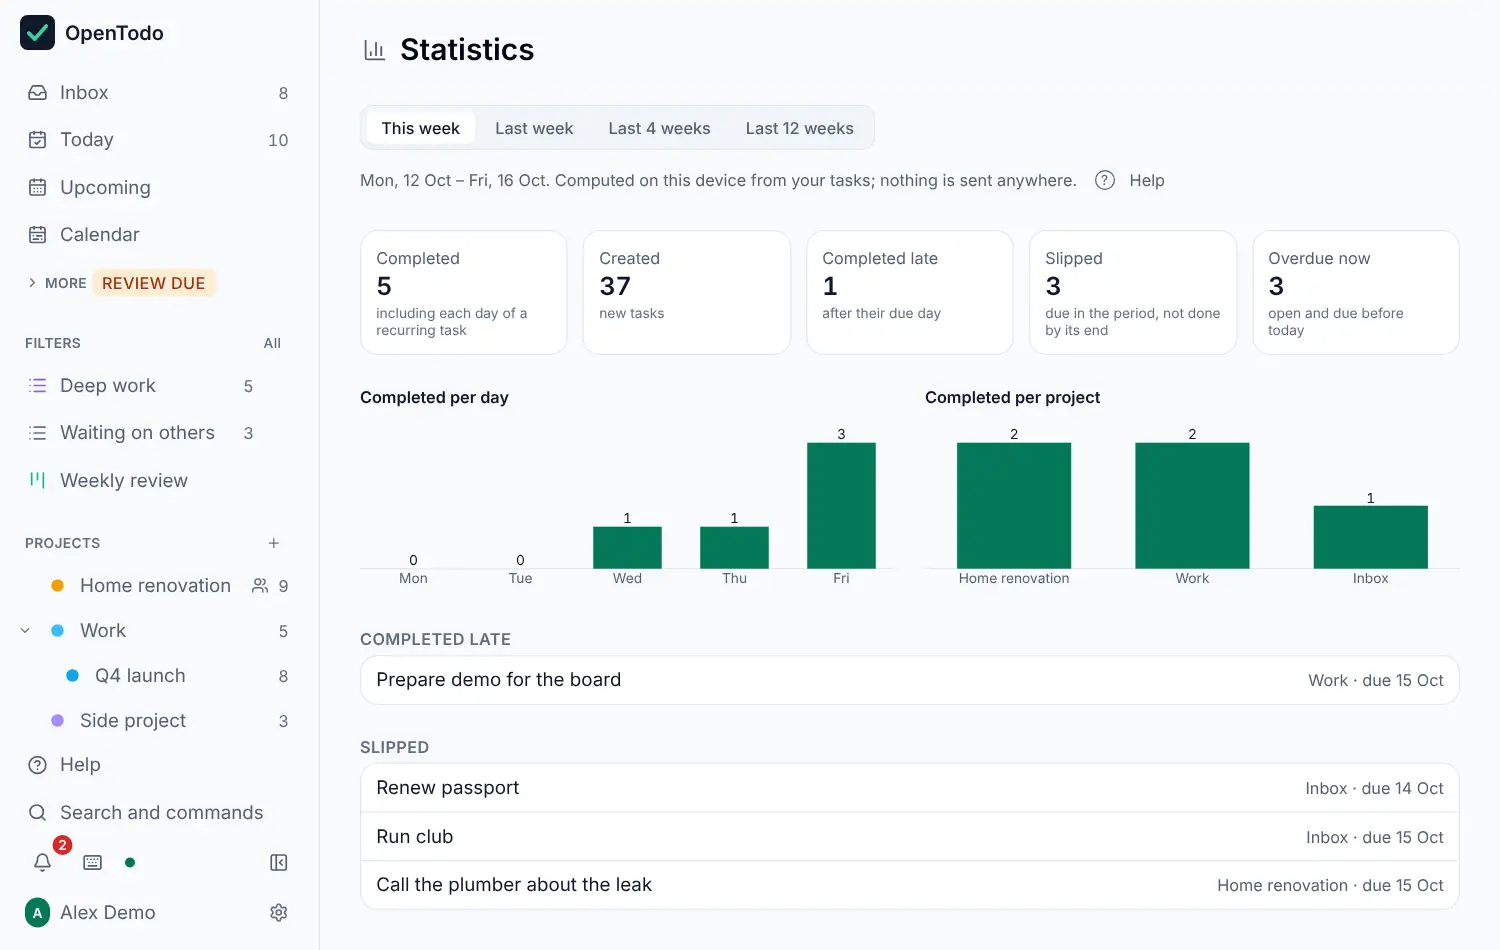
Task: Open the Today view
Action: tap(159, 140)
